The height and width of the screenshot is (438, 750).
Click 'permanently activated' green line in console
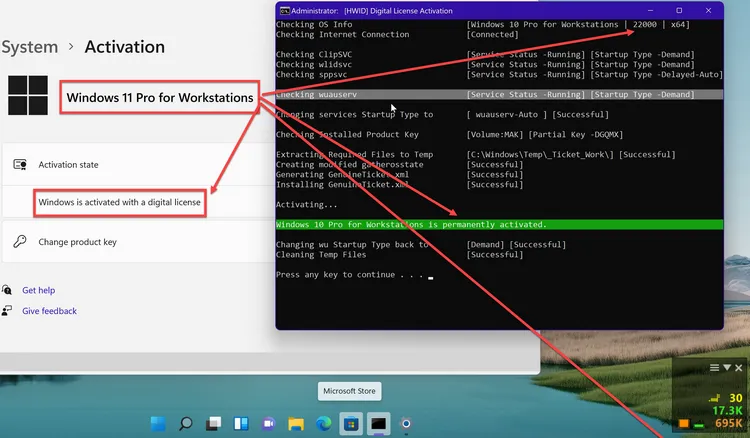click(x=499, y=224)
